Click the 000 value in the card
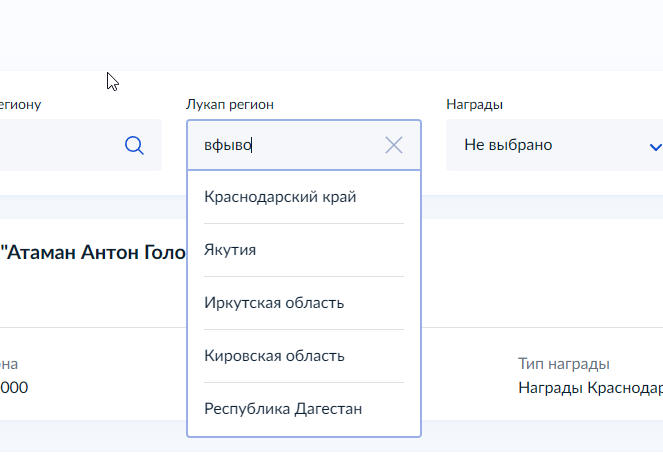The height and width of the screenshot is (455, 663). (x=14, y=388)
